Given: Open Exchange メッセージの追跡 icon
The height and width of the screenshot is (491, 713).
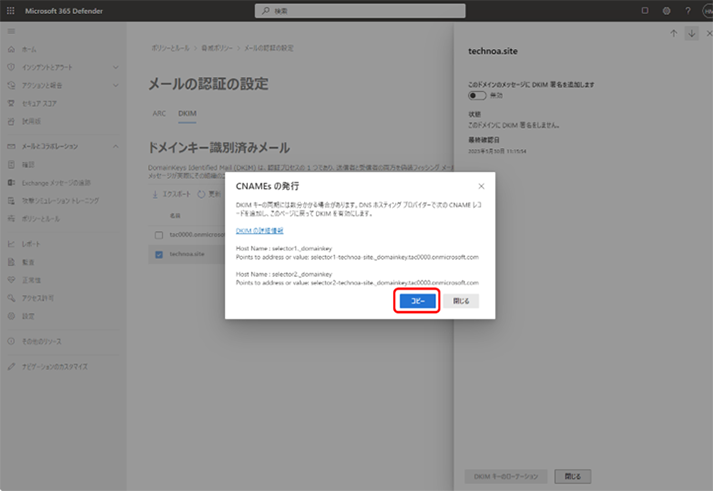Looking at the screenshot, I should pos(11,182).
